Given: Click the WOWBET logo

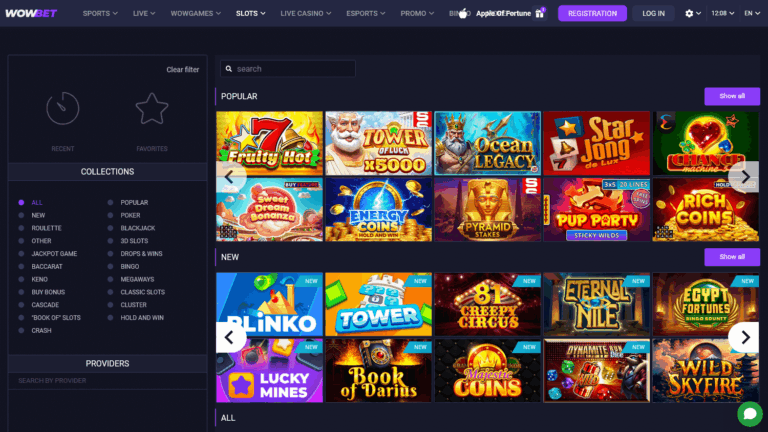Looking at the screenshot, I should (x=31, y=13).
